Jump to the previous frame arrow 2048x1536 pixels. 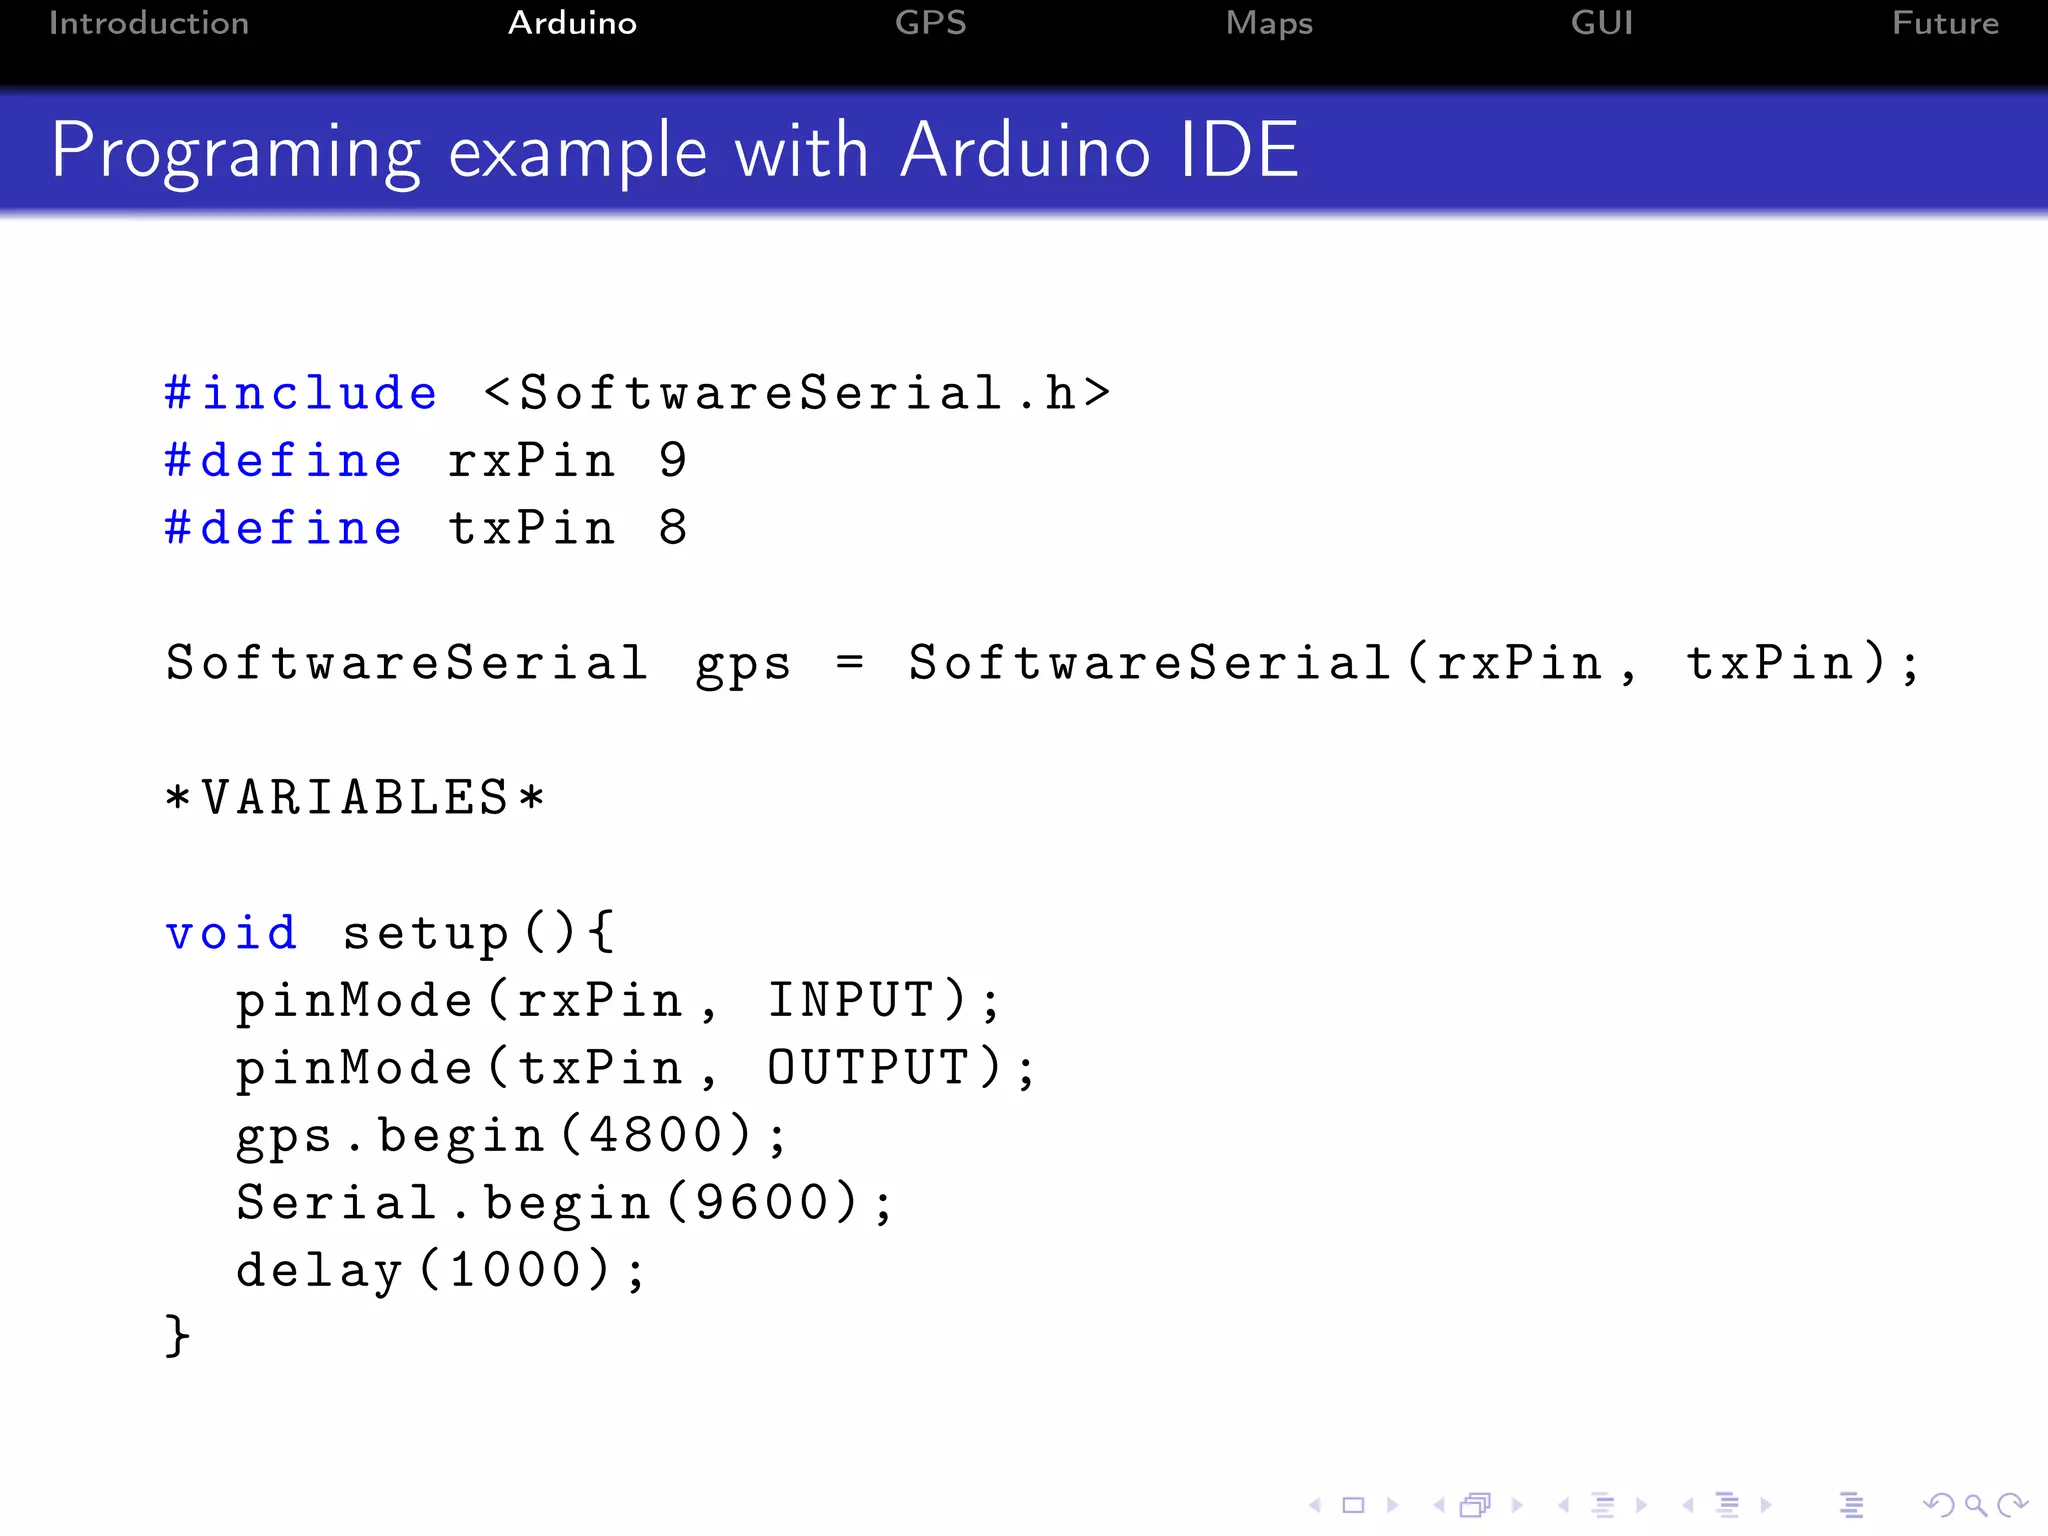click(x=1439, y=1504)
